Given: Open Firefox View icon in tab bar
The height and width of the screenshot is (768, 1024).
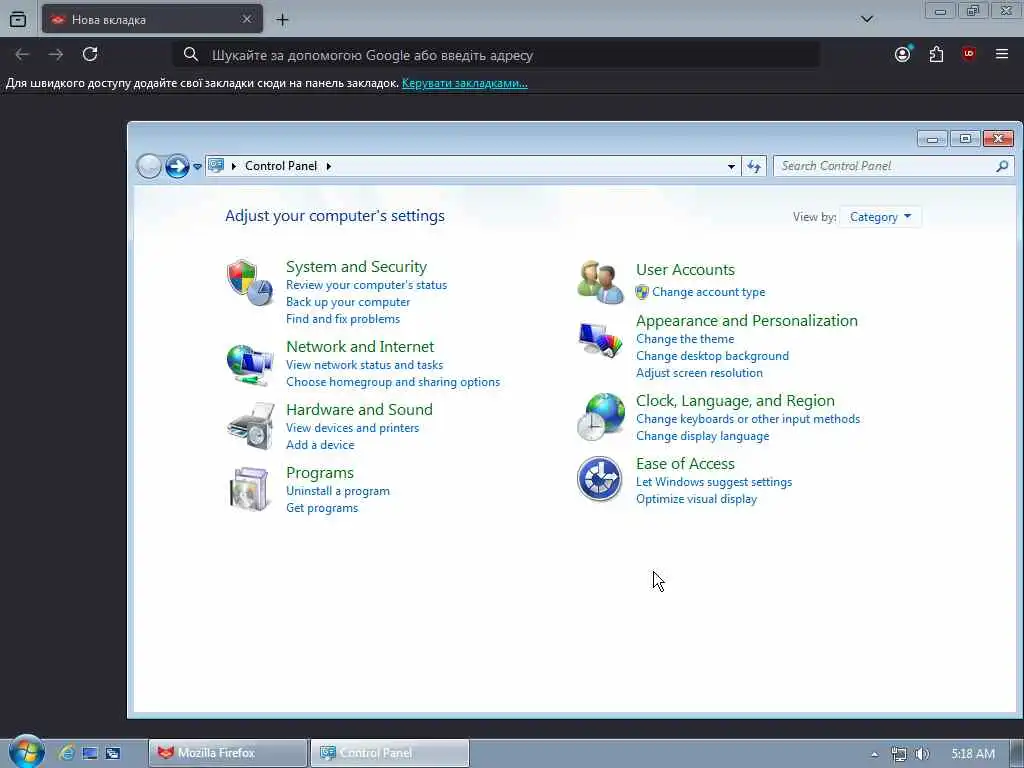Looking at the screenshot, I should 18,20.
